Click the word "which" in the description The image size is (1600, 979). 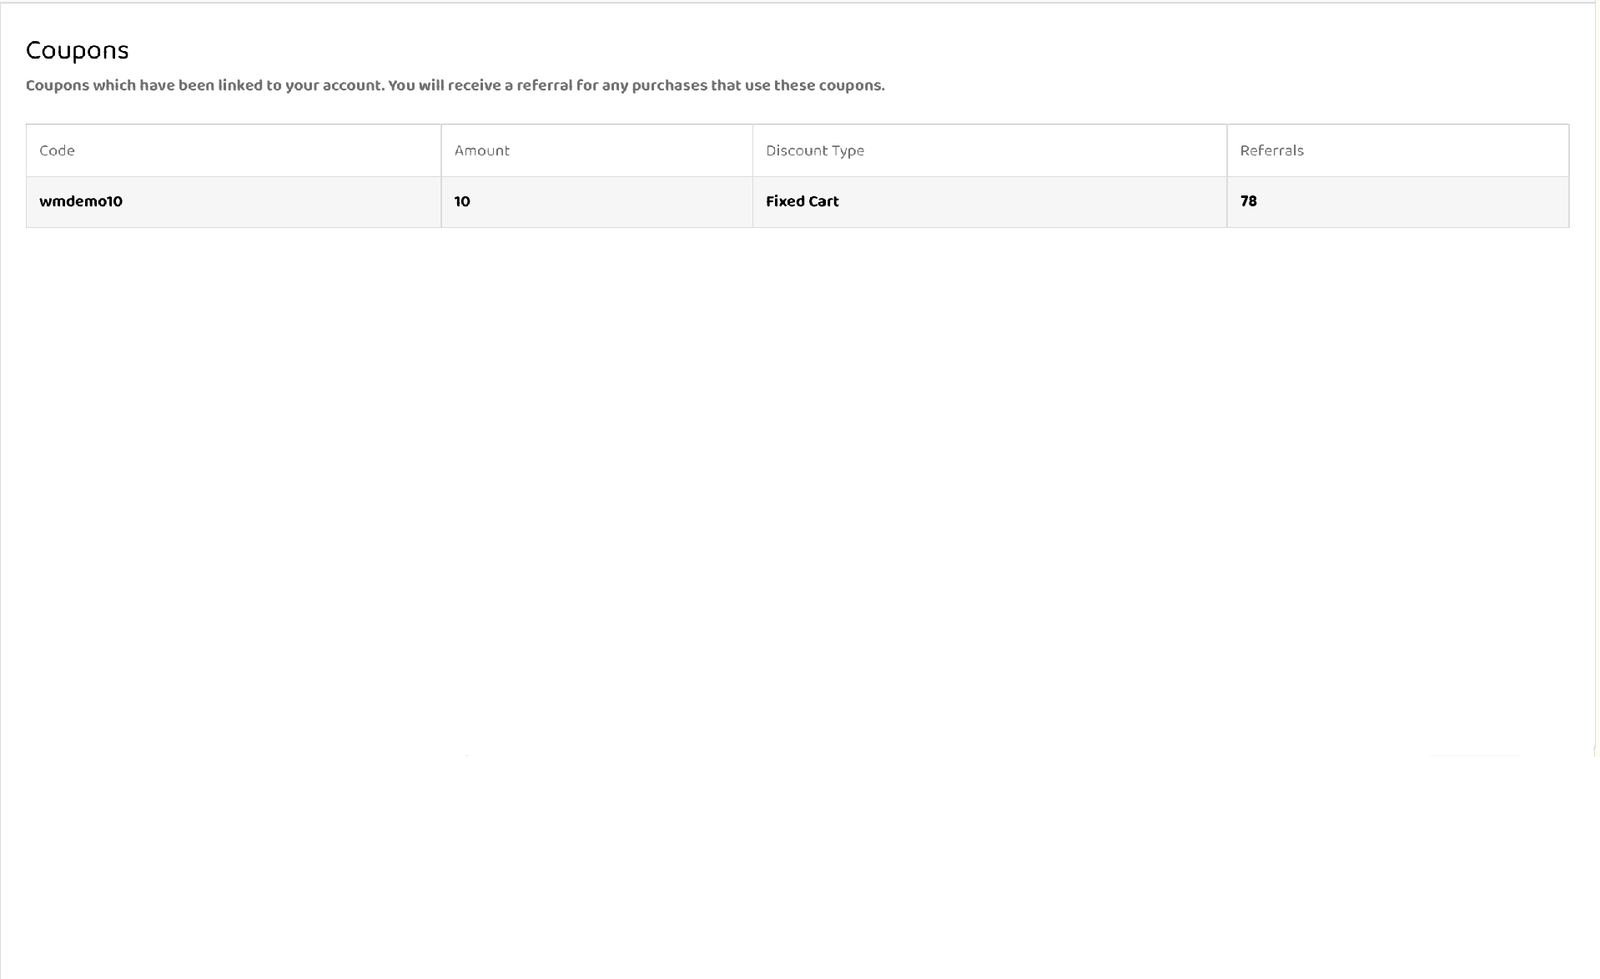[x=114, y=86]
